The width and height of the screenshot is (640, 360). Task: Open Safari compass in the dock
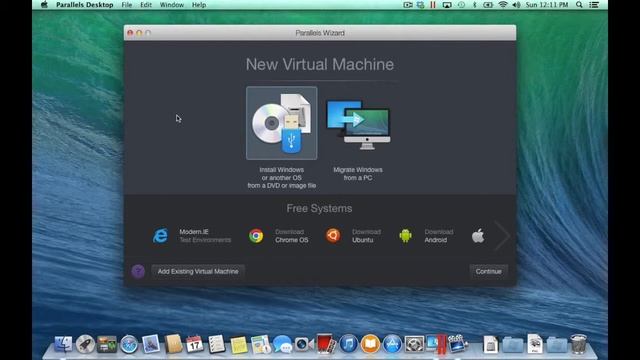129,344
